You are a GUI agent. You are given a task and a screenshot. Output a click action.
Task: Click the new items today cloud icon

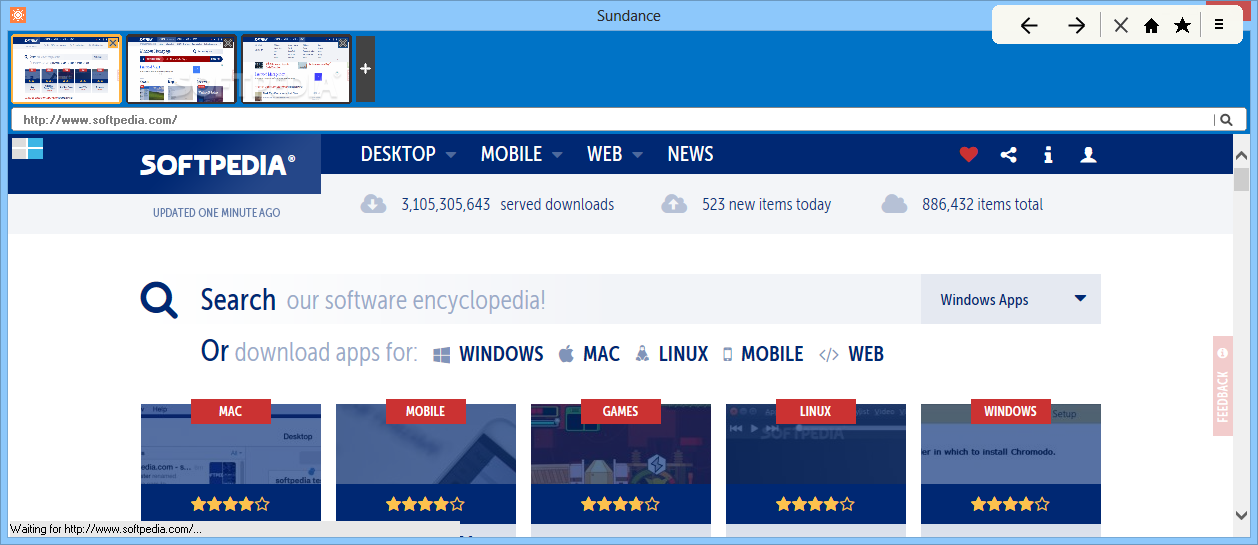pyautogui.click(x=674, y=204)
